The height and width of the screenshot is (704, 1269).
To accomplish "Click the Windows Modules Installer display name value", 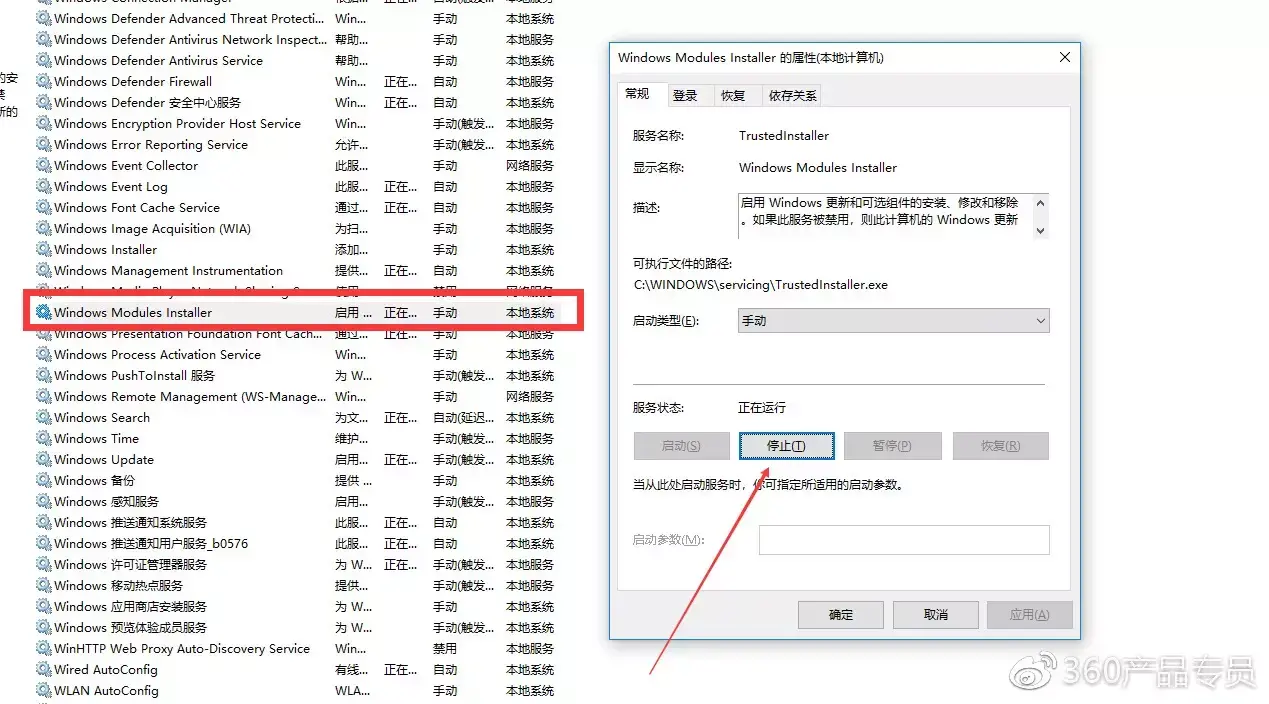I will (818, 168).
